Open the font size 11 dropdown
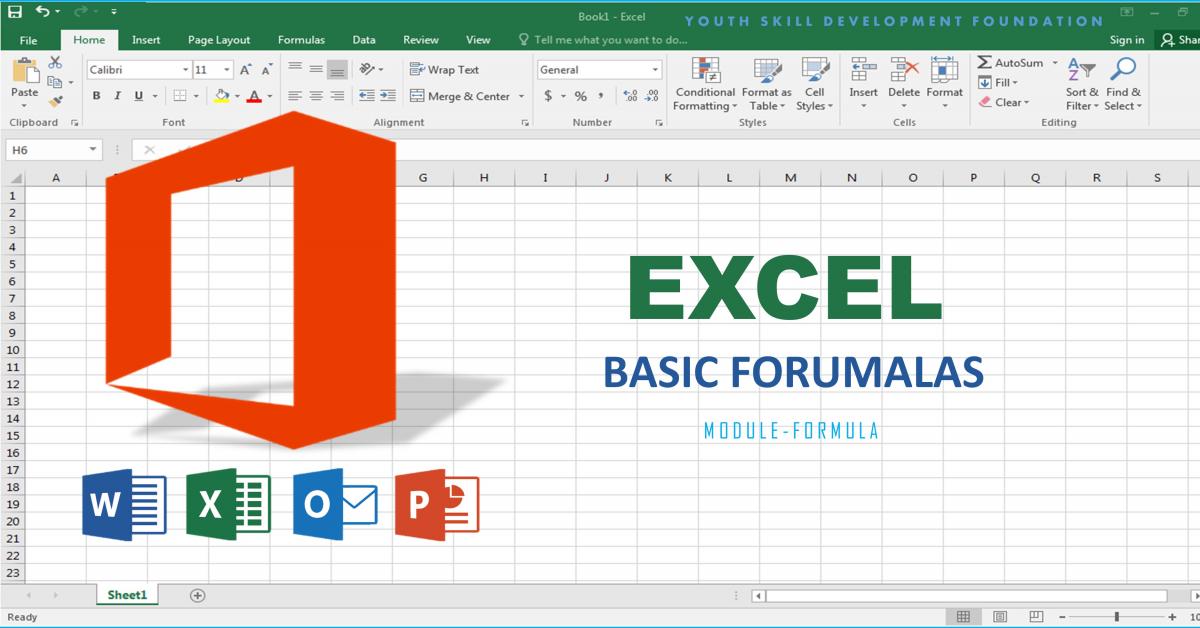1200x628 pixels. click(x=228, y=70)
